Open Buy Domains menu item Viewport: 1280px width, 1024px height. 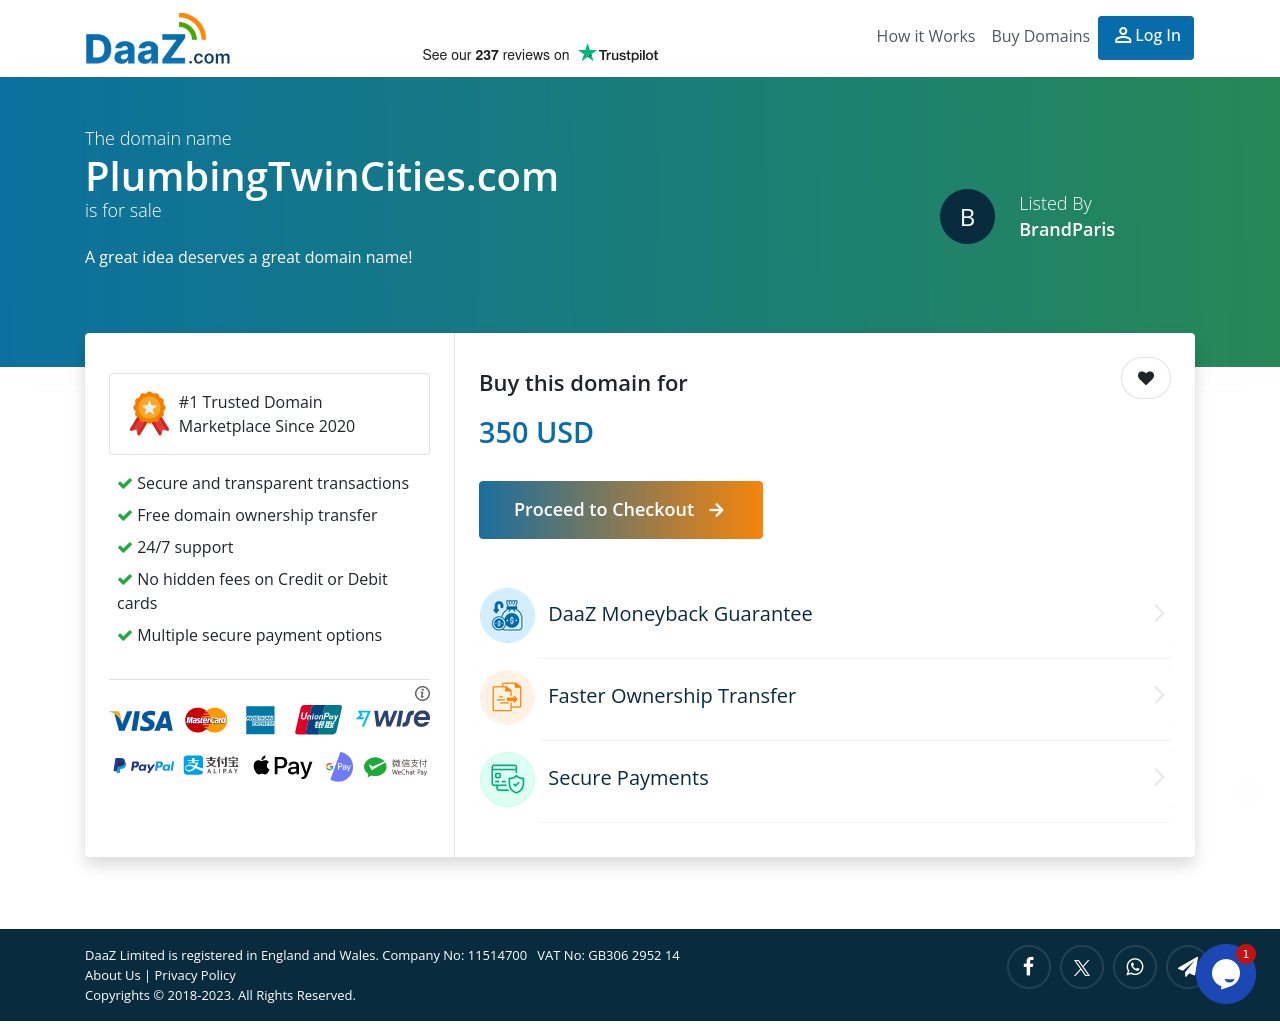1040,36
